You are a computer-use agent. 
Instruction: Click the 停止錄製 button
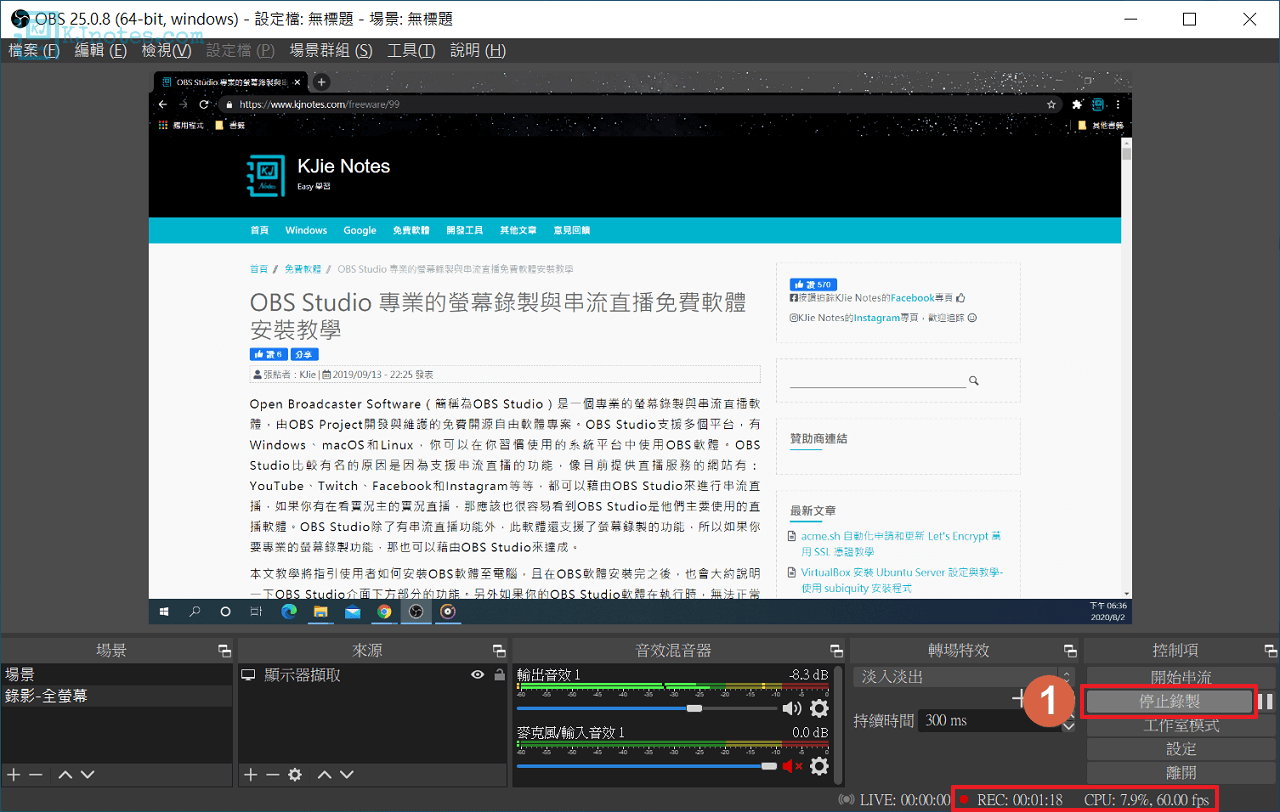(x=1169, y=701)
